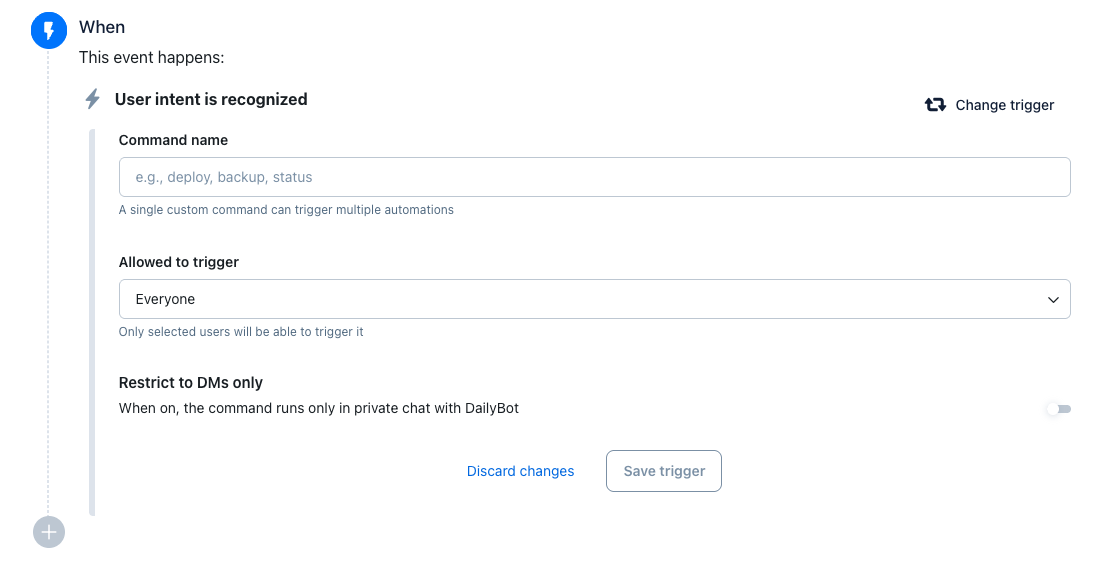Click the "User intent is recognized" trigger title

coord(211,99)
